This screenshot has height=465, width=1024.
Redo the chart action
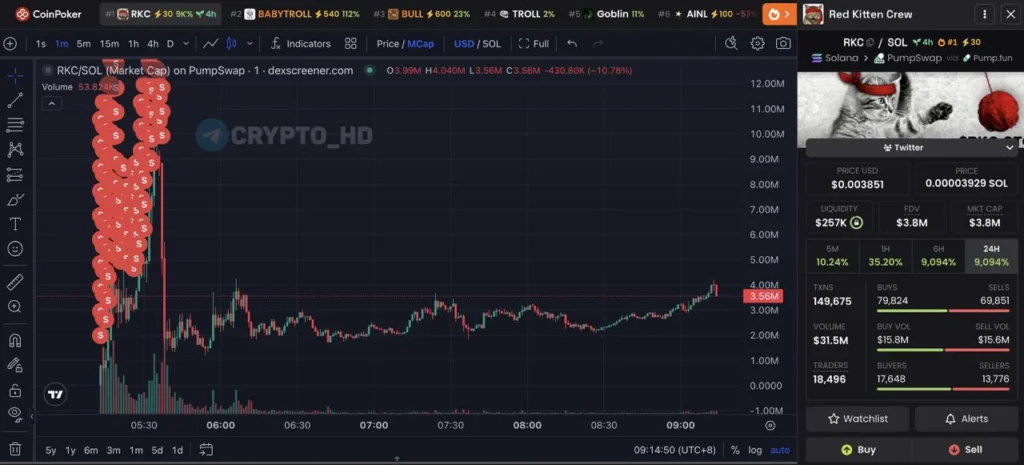click(x=598, y=44)
